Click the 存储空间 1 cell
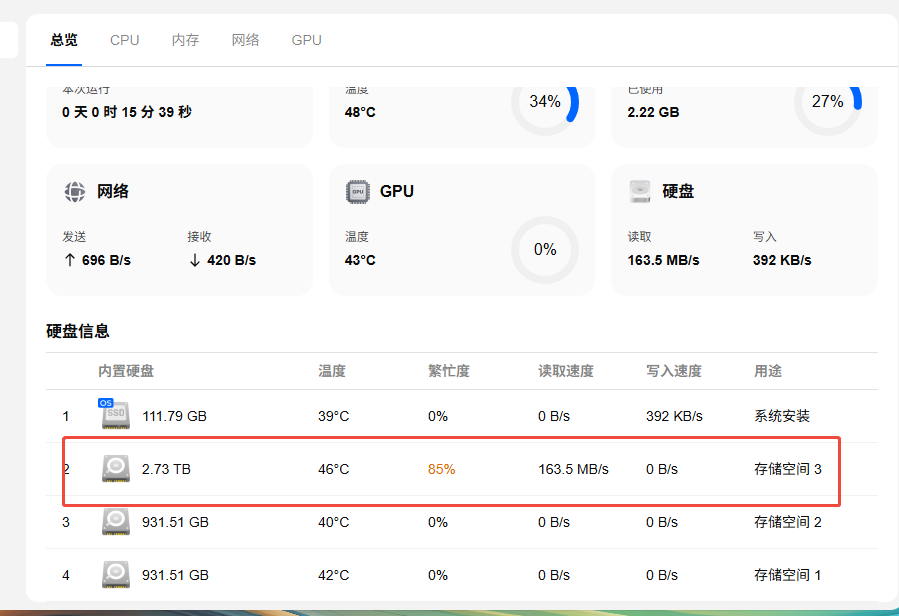This screenshot has height=616, width=899. point(787,575)
